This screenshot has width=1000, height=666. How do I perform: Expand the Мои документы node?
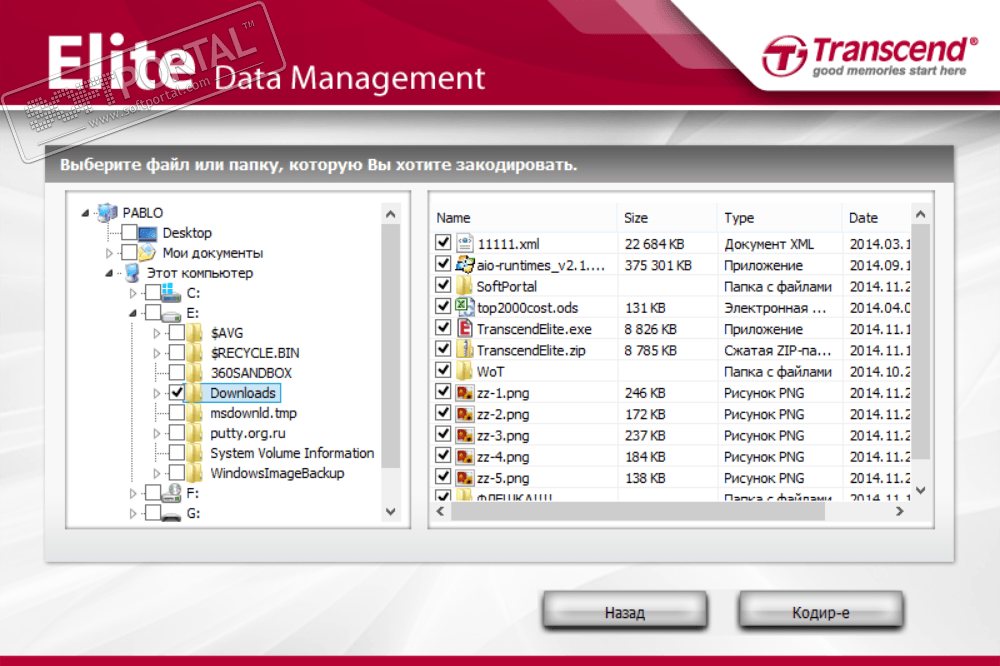[109, 253]
